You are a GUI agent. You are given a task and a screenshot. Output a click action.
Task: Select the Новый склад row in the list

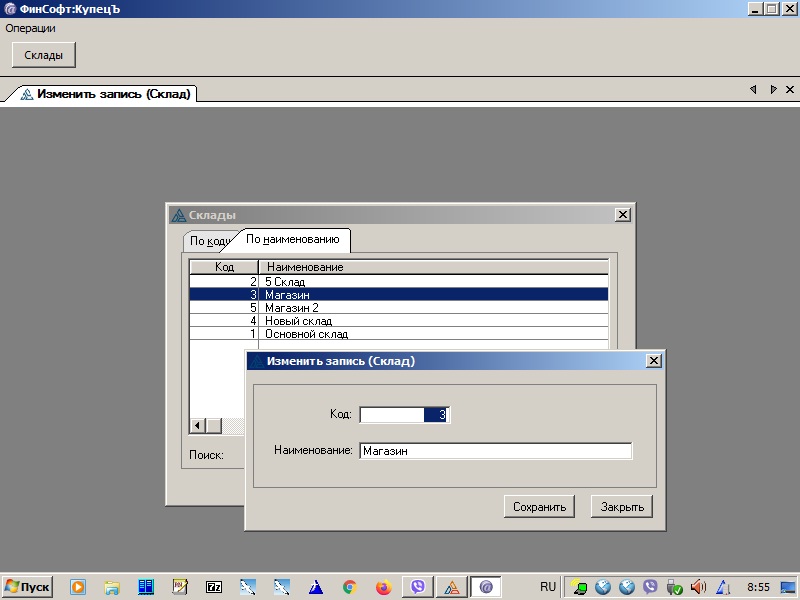300,320
